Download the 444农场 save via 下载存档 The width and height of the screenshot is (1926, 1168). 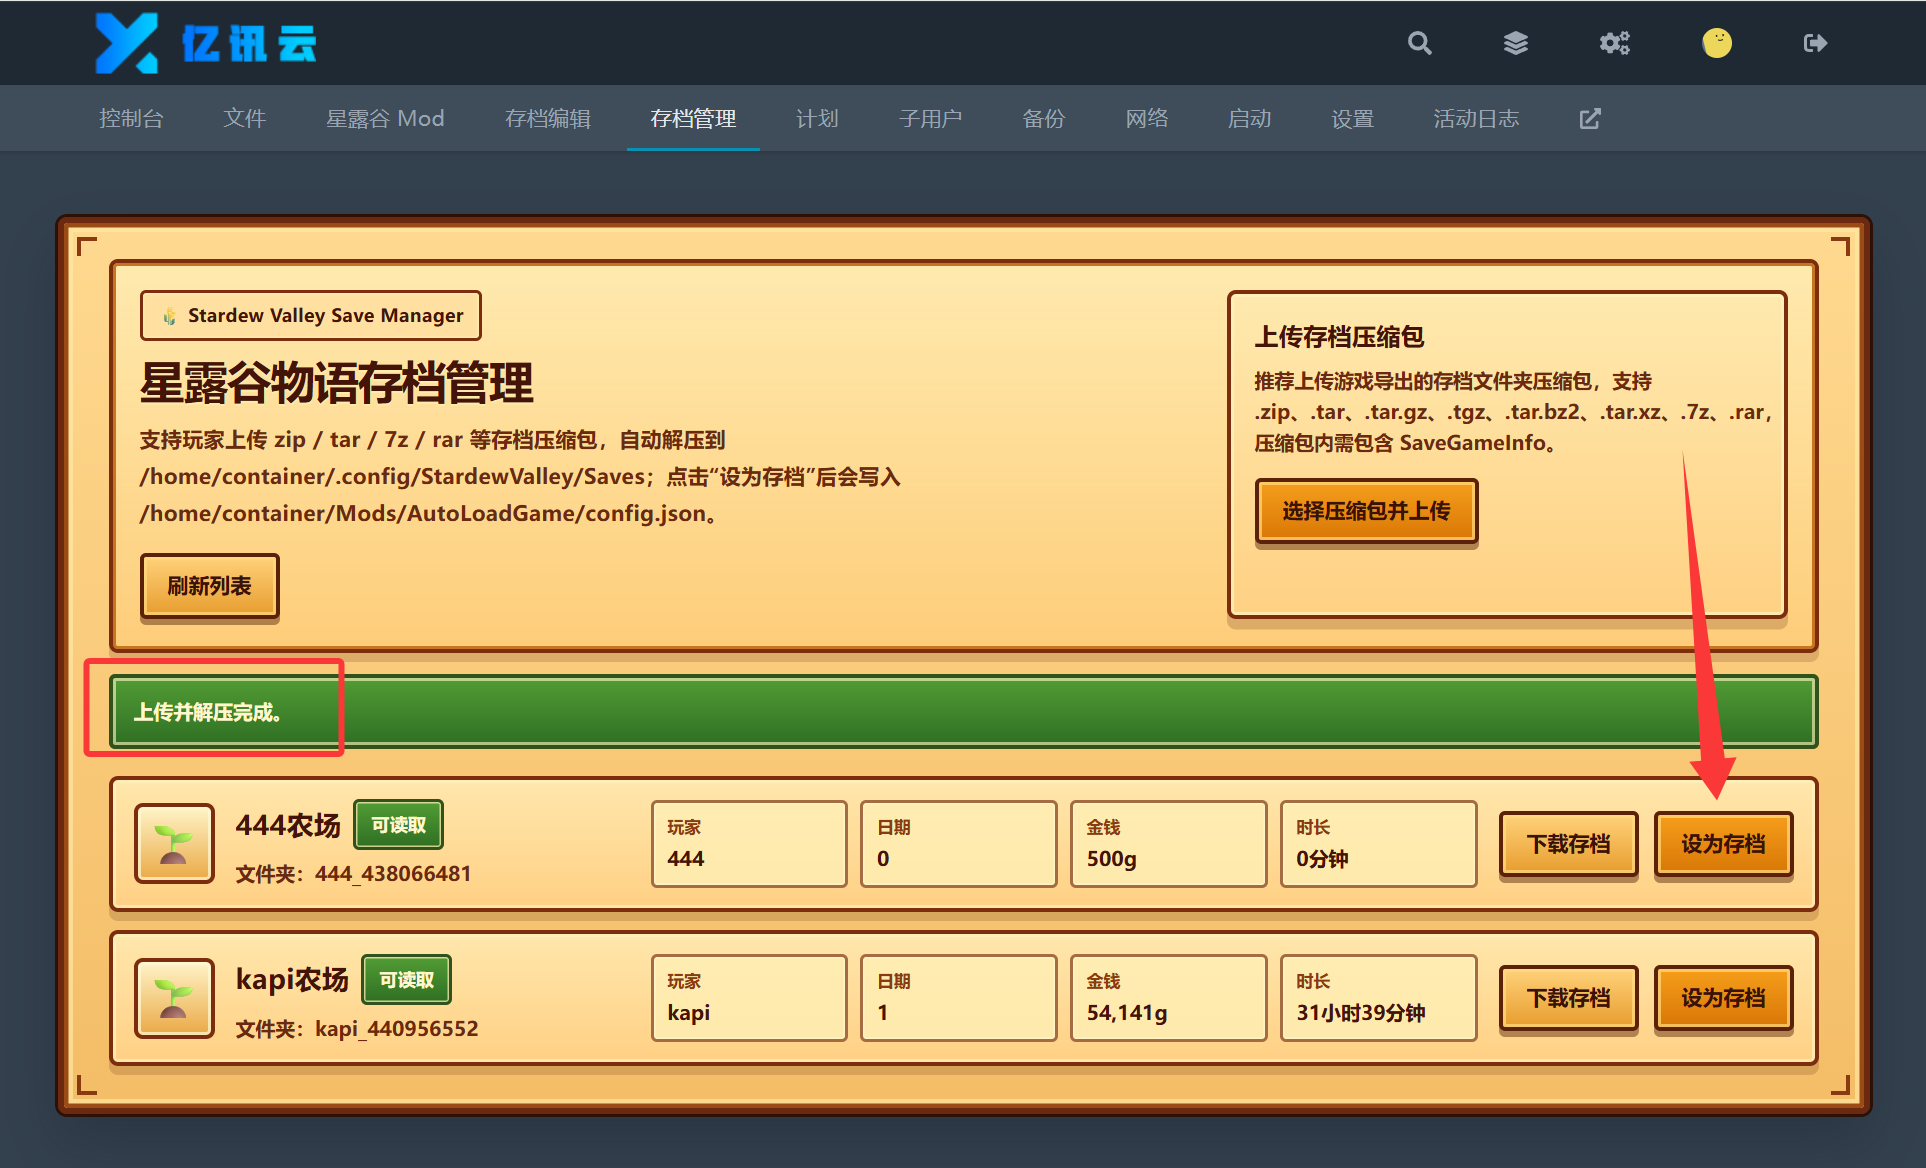tap(1568, 844)
